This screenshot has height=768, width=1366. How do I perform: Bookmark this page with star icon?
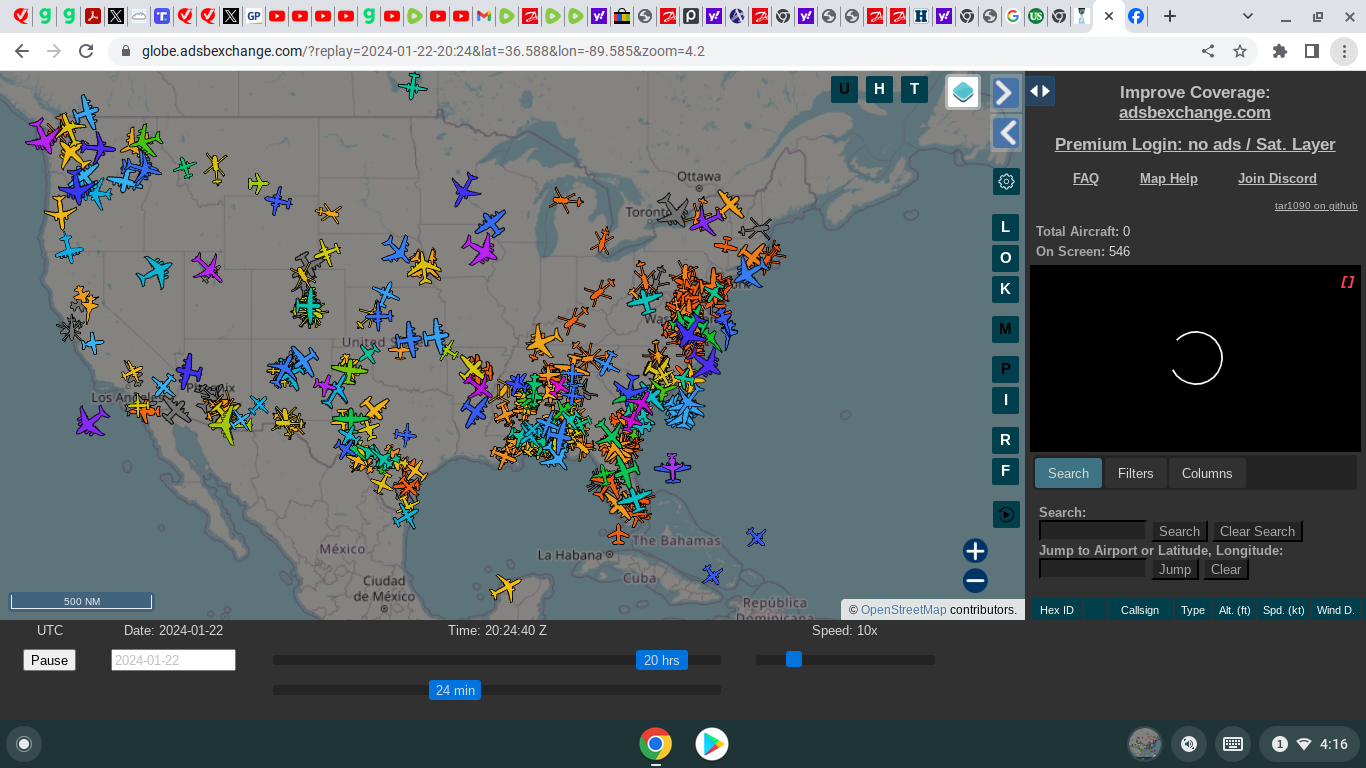[1240, 51]
